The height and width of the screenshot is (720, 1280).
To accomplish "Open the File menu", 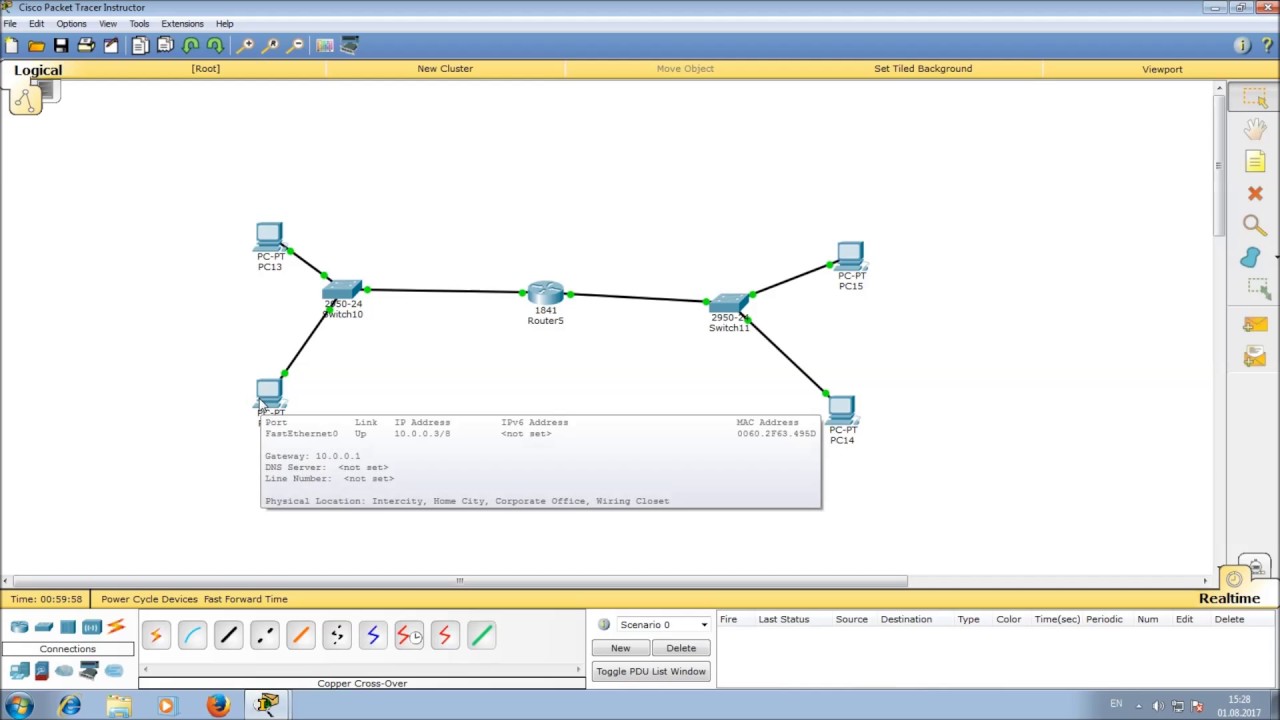I will [x=10, y=24].
